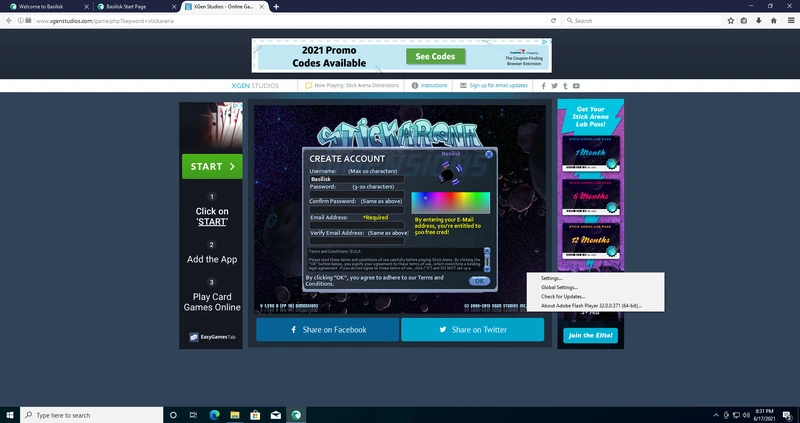The width and height of the screenshot is (800, 423).
Task: Open XGen Studios Facebook icon
Action: point(543,86)
